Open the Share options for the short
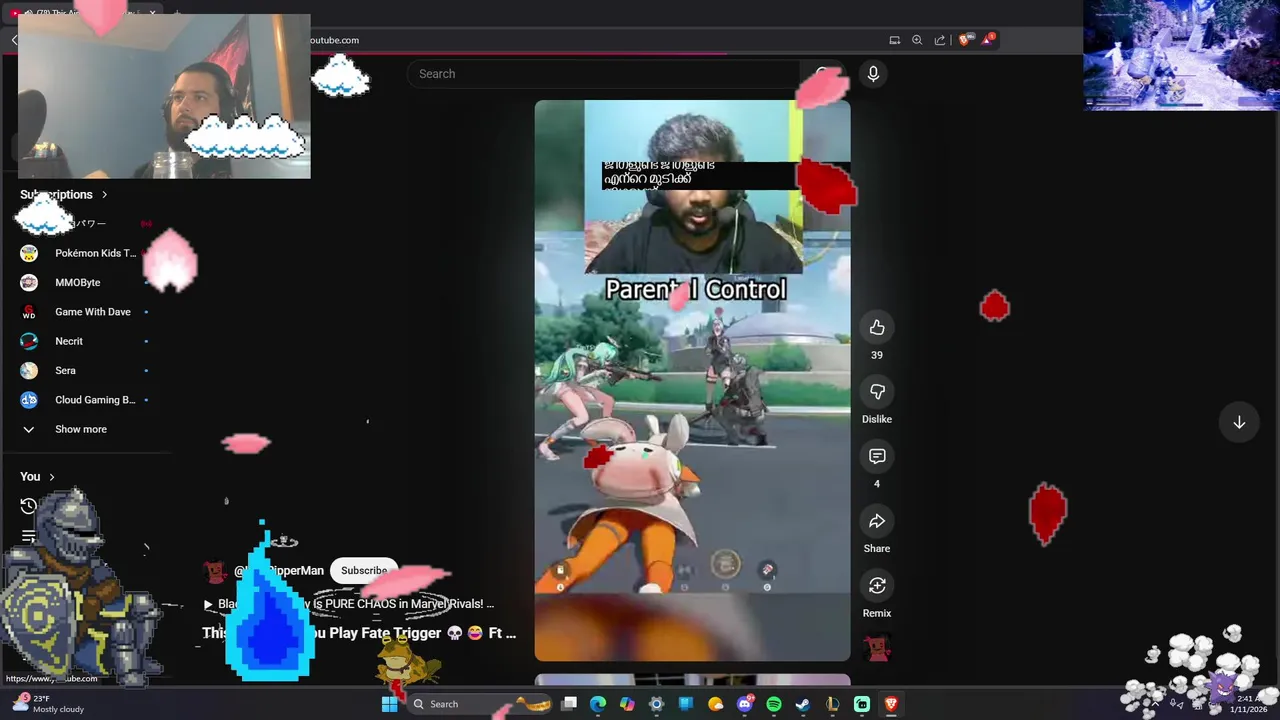Image resolution: width=1280 pixels, height=720 pixels. (x=877, y=521)
